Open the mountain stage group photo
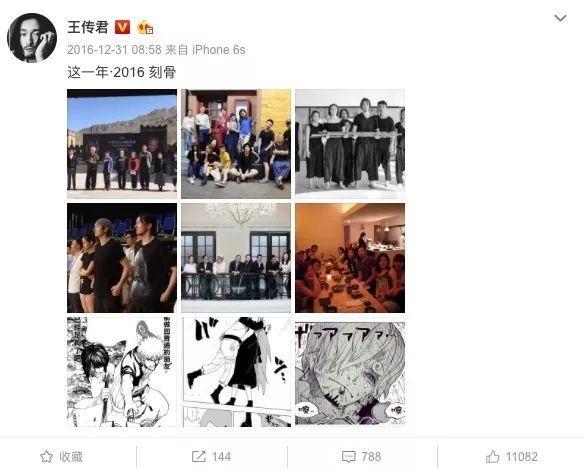The height and width of the screenshot is (474, 583). click(122, 144)
